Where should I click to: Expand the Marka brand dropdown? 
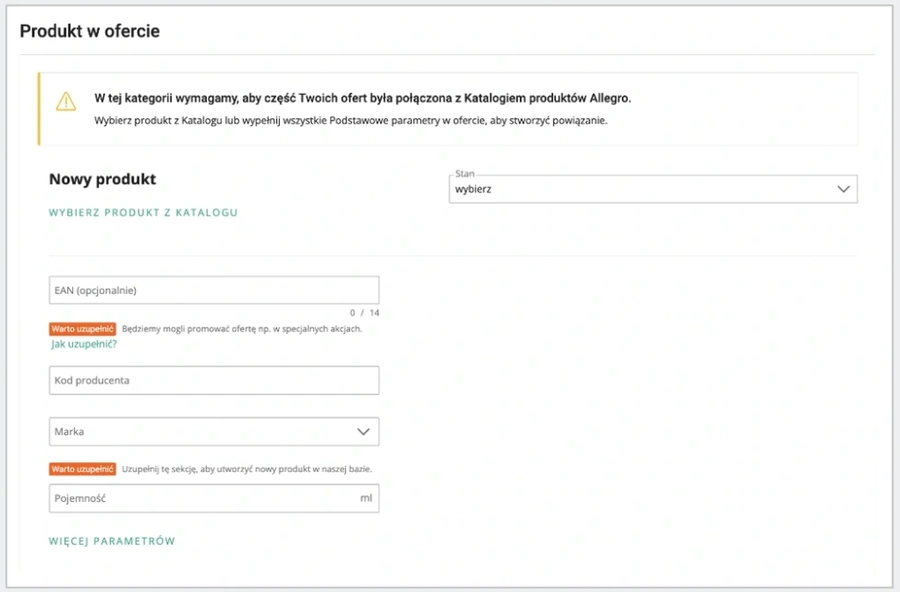pos(214,431)
